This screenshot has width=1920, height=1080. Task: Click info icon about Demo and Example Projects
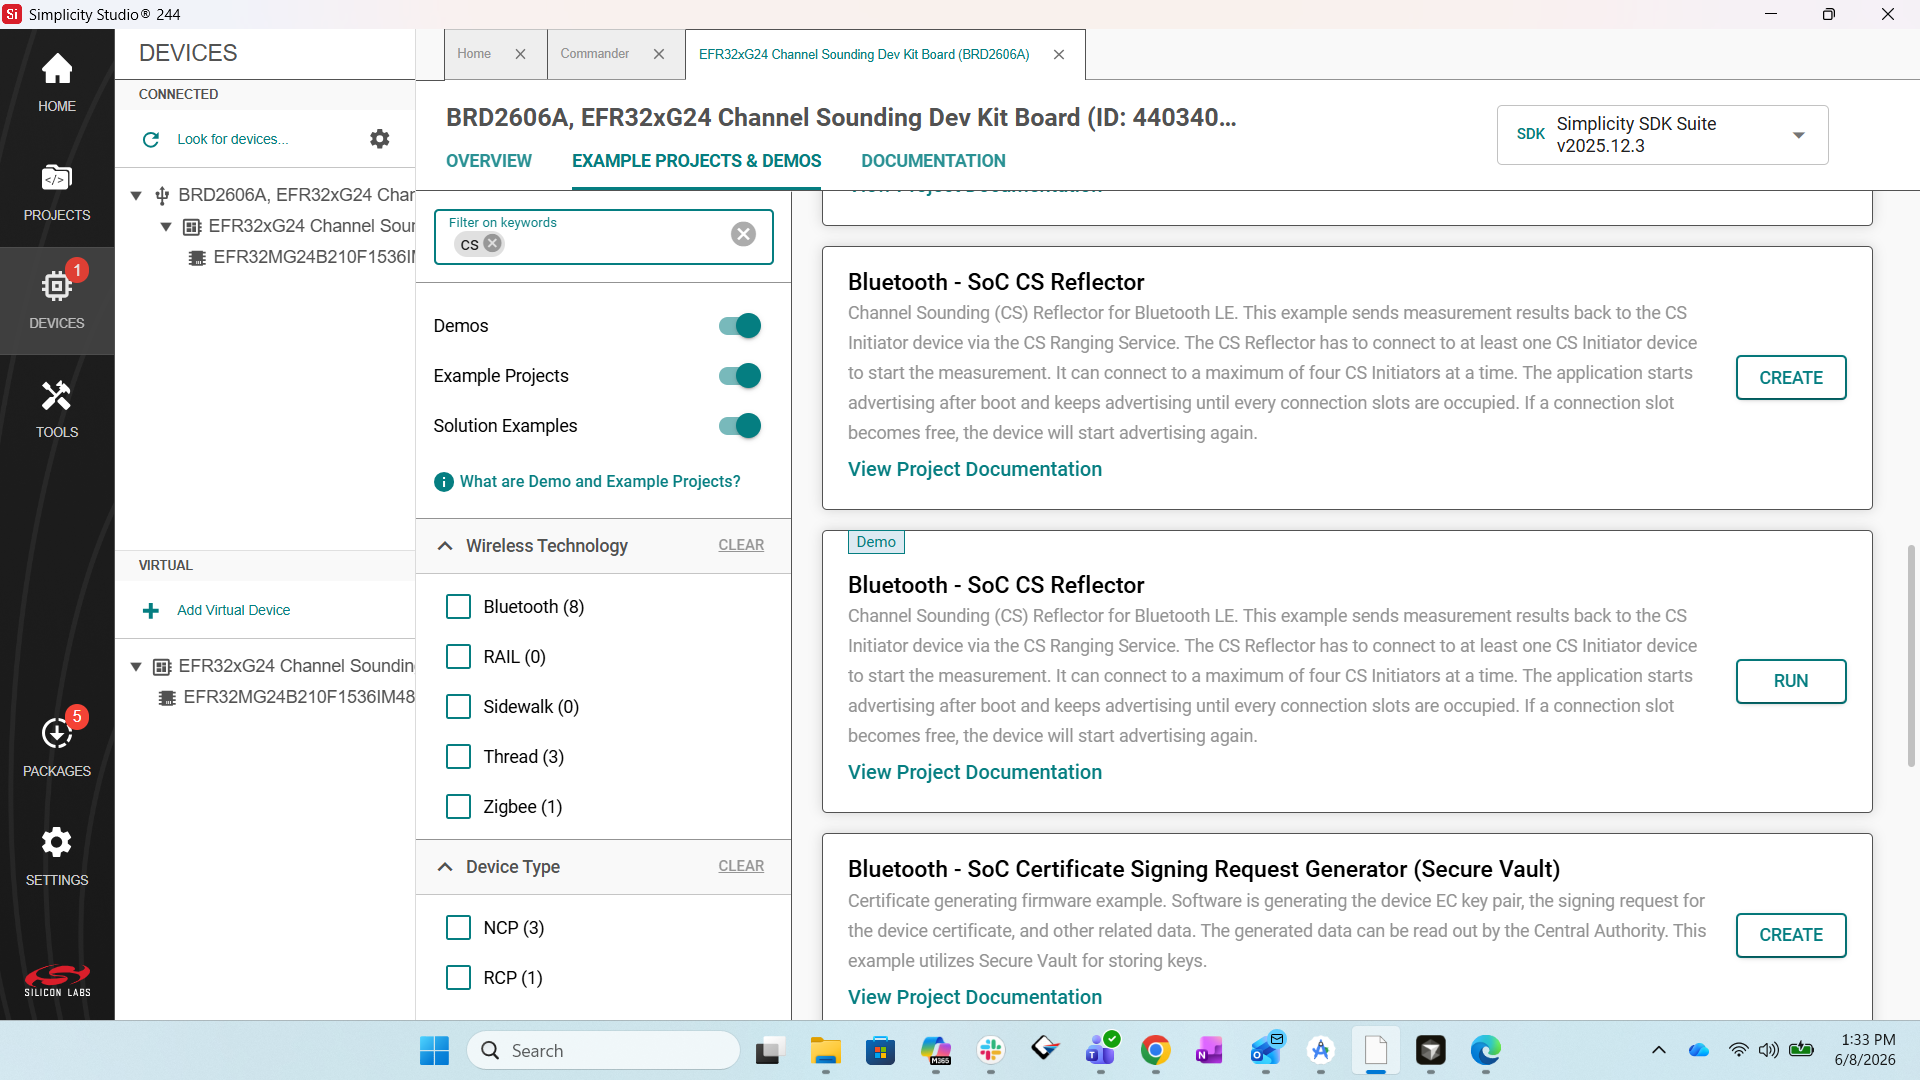click(444, 482)
